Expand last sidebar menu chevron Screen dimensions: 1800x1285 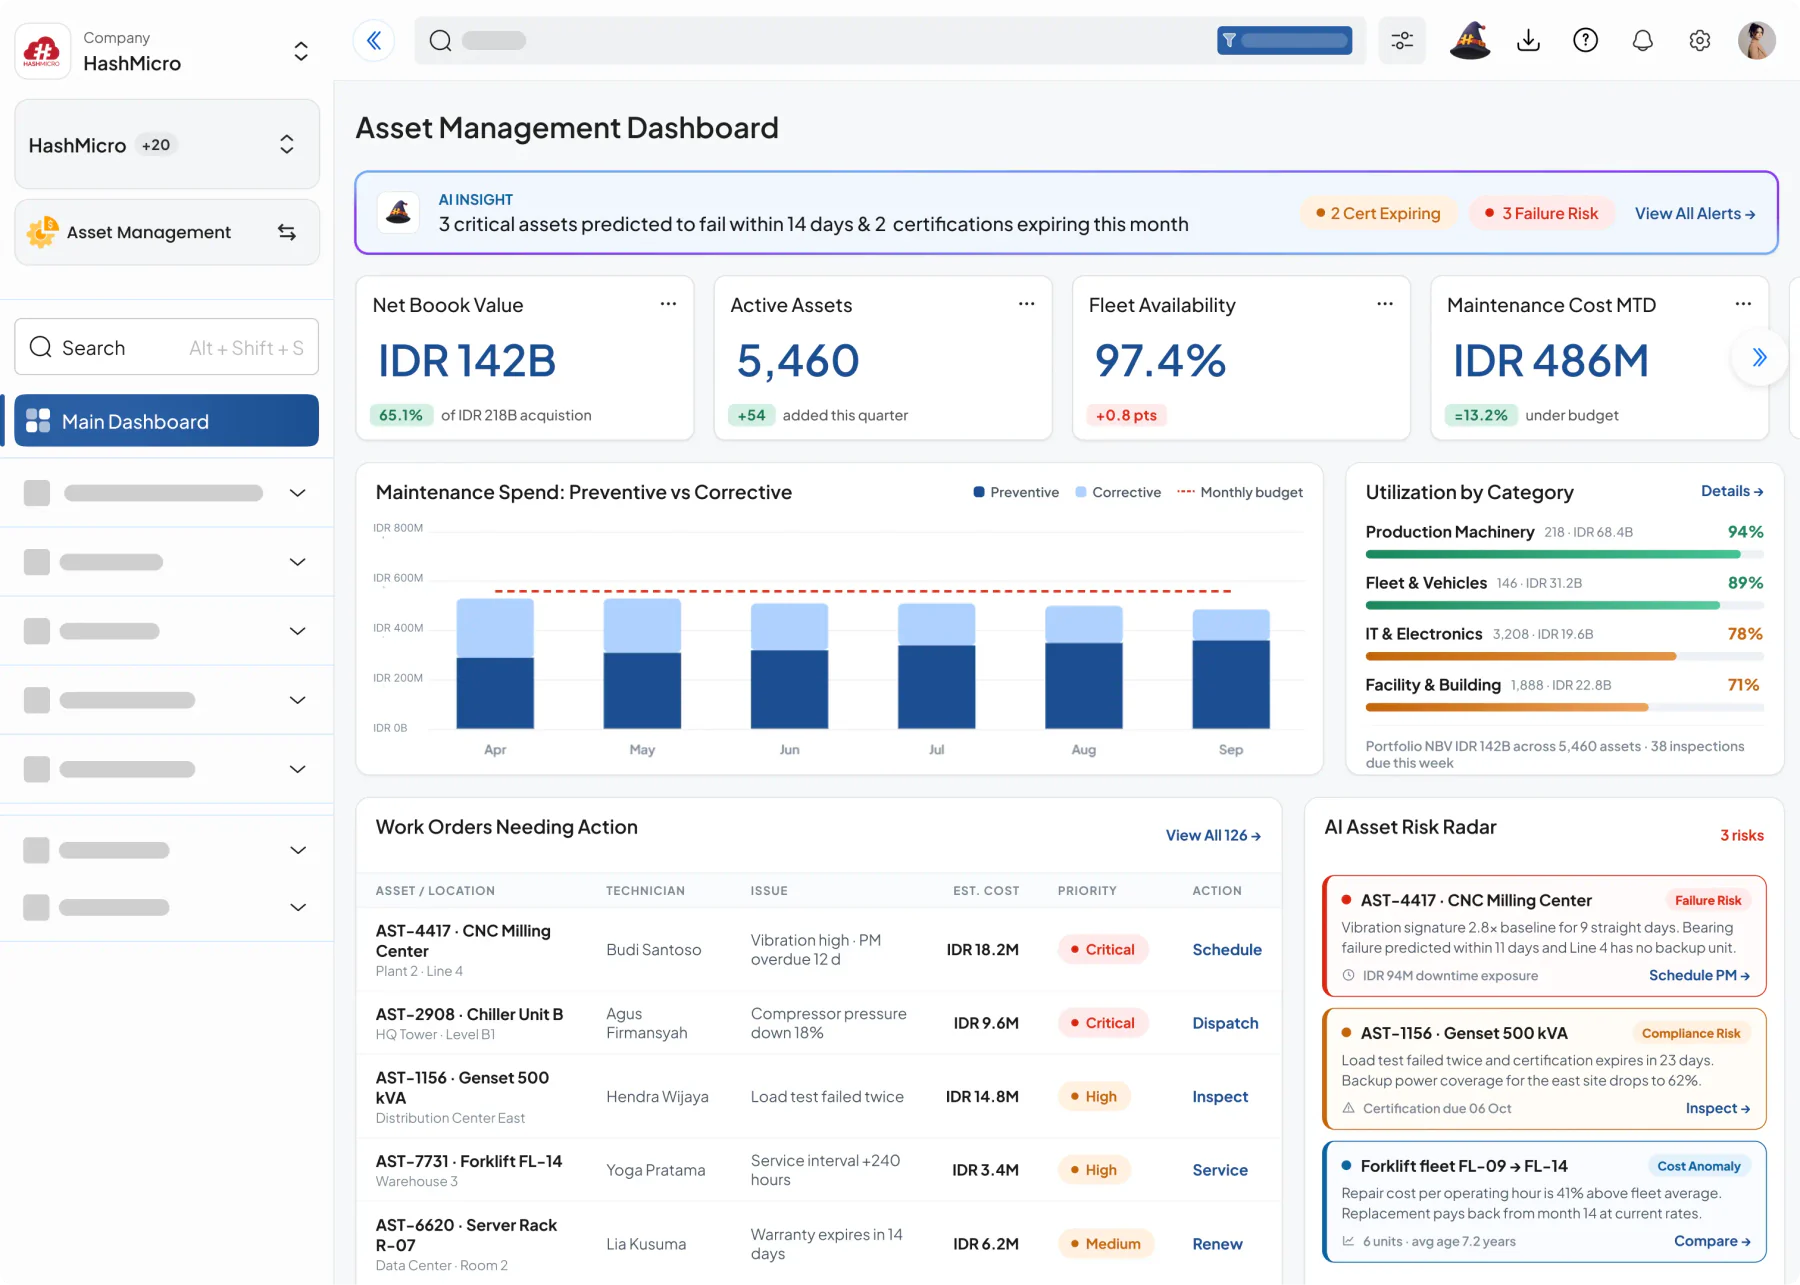pos(297,907)
